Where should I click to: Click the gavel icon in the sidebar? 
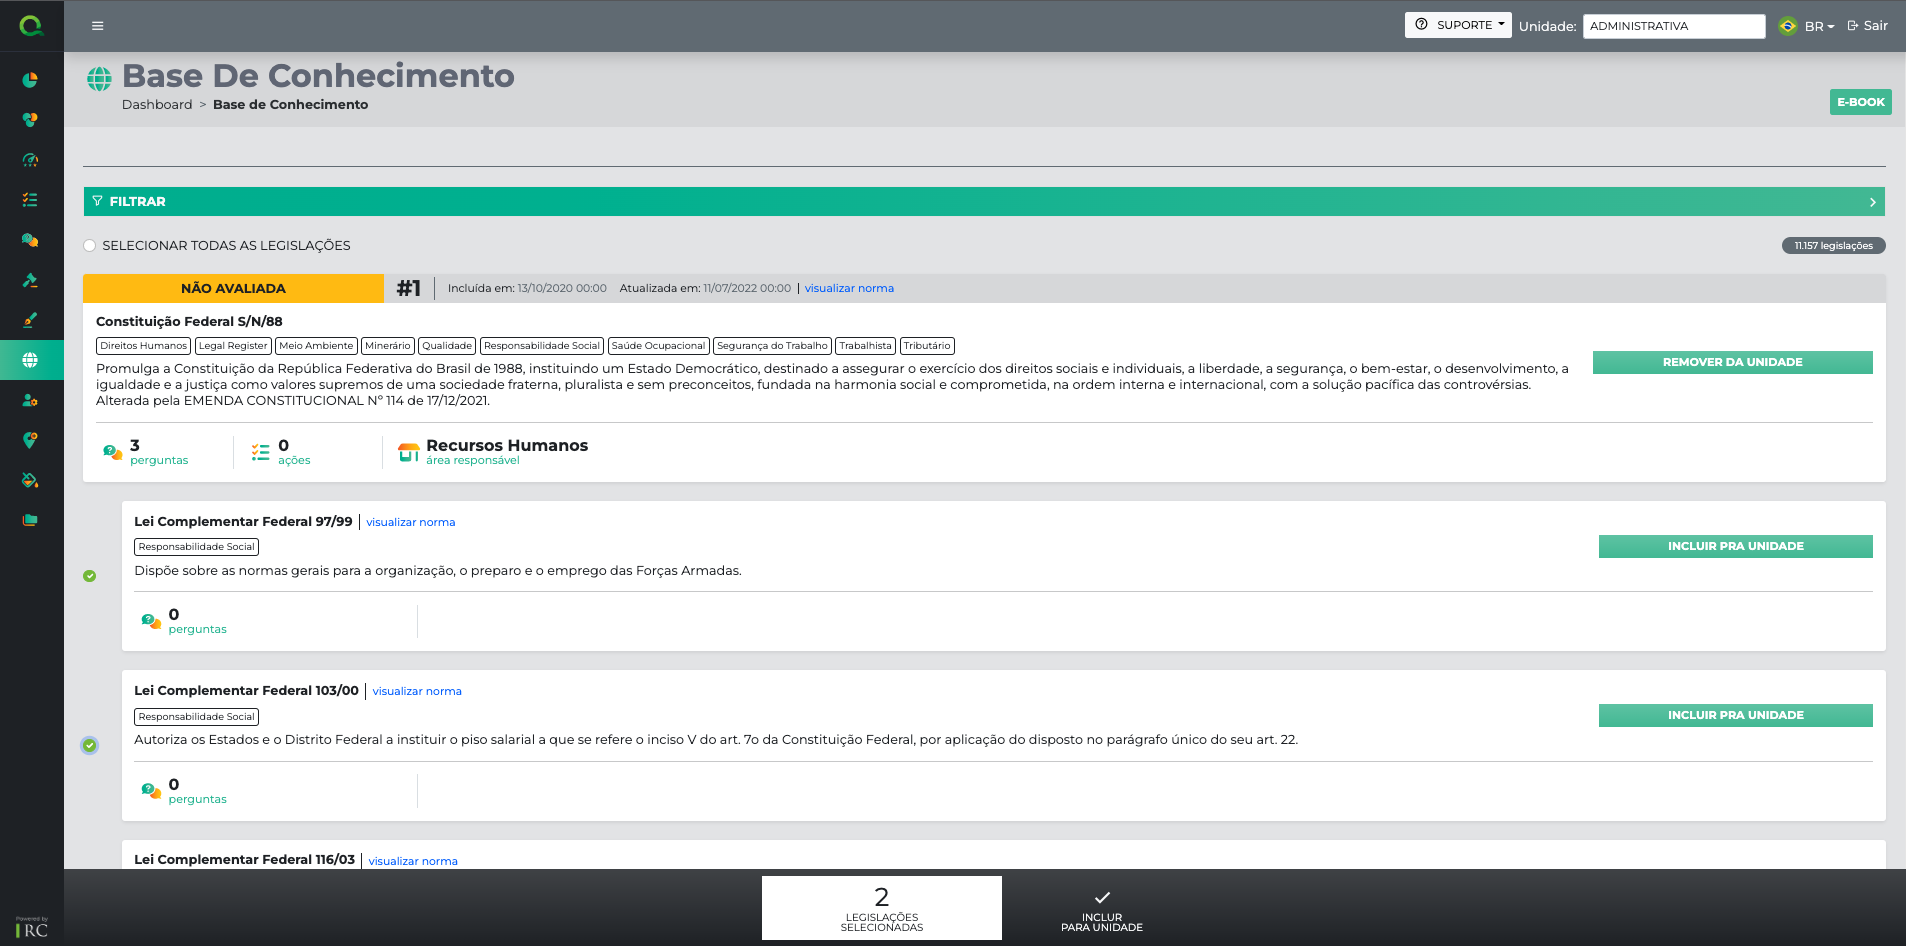coord(30,280)
